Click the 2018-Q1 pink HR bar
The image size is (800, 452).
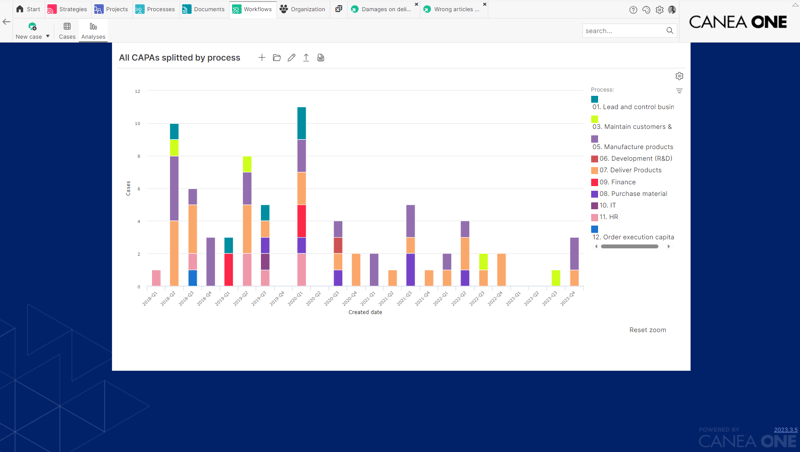tap(156, 278)
